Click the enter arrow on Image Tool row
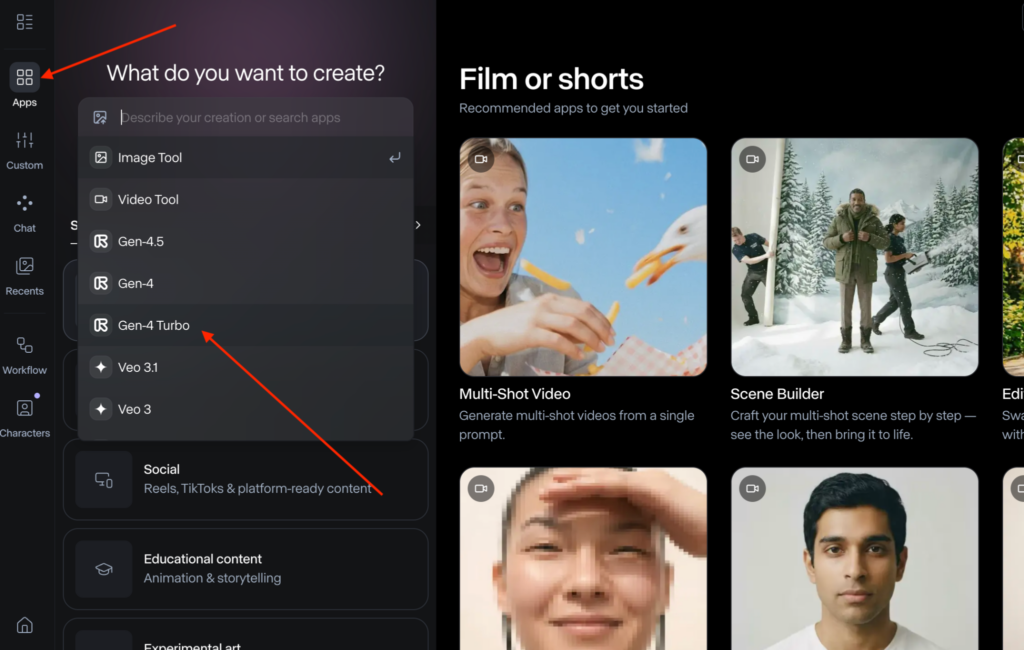Screen dimensions: 1024x650 point(394,158)
